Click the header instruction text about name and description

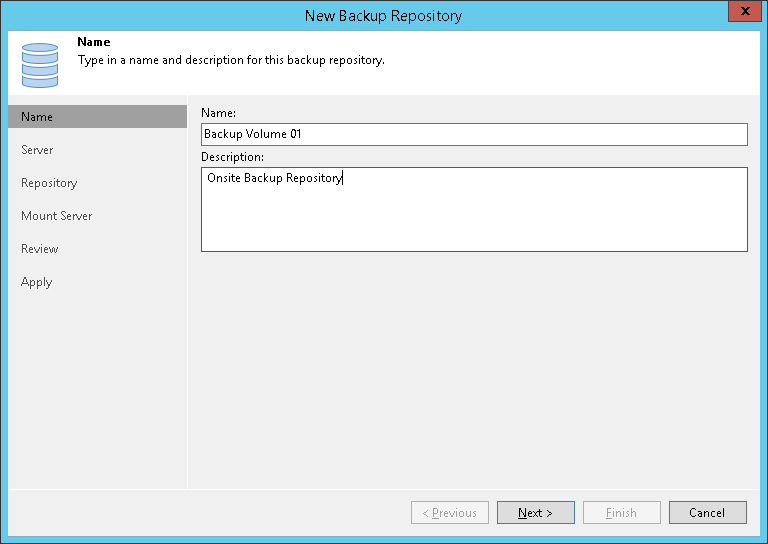tap(231, 60)
